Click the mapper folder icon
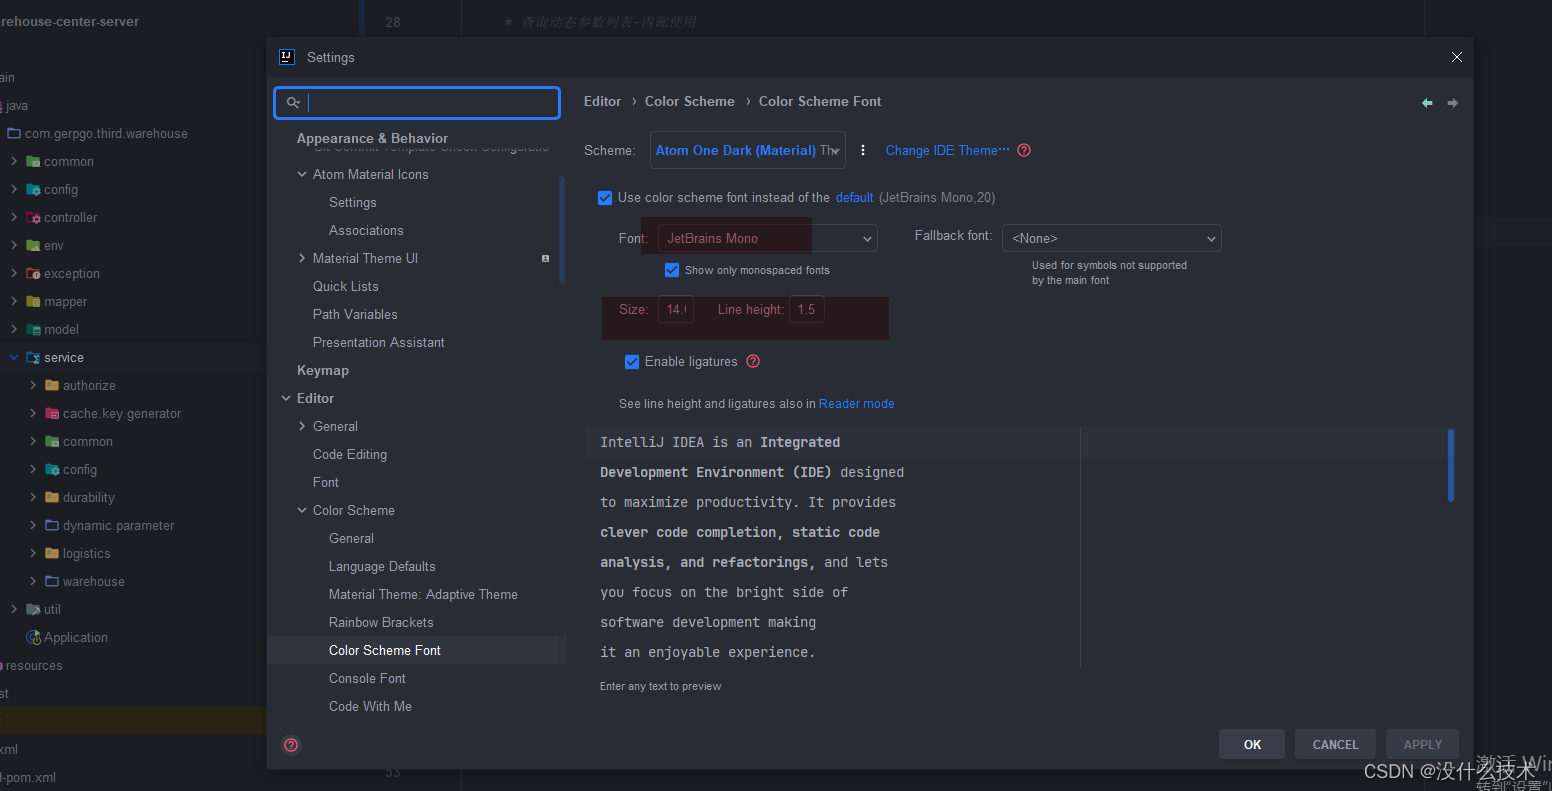This screenshot has width=1552, height=791. coord(33,301)
